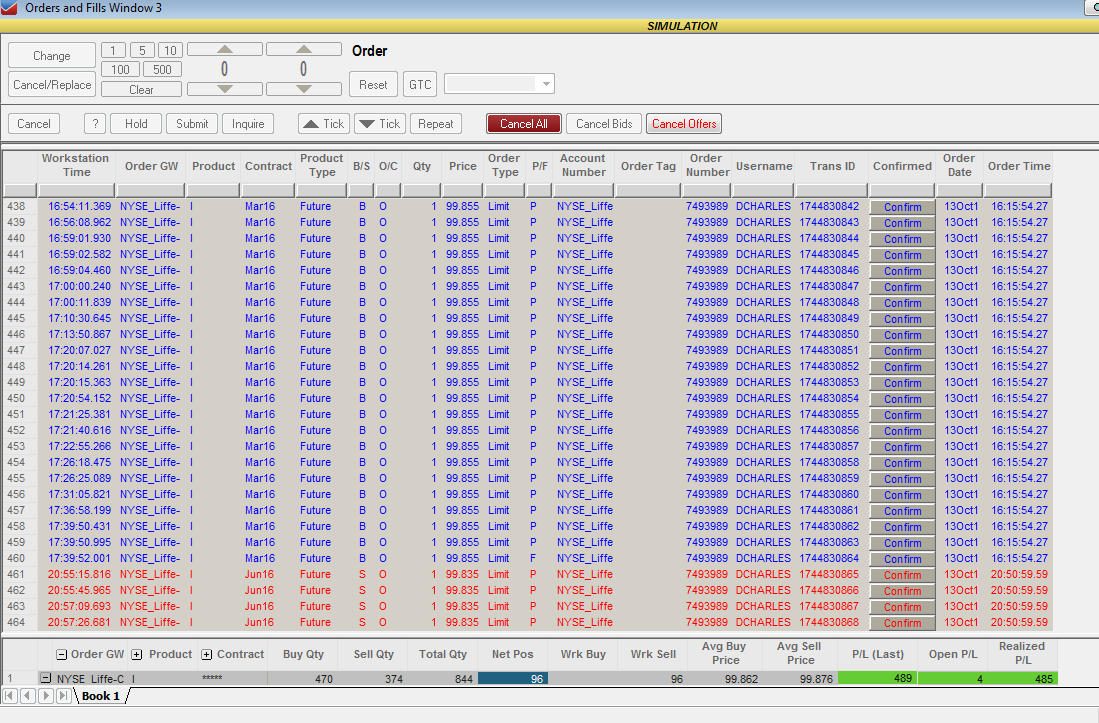Decrease first order value with down arrow
Image resolution: width=1099 pixels, height=723 pixels.
225,89
